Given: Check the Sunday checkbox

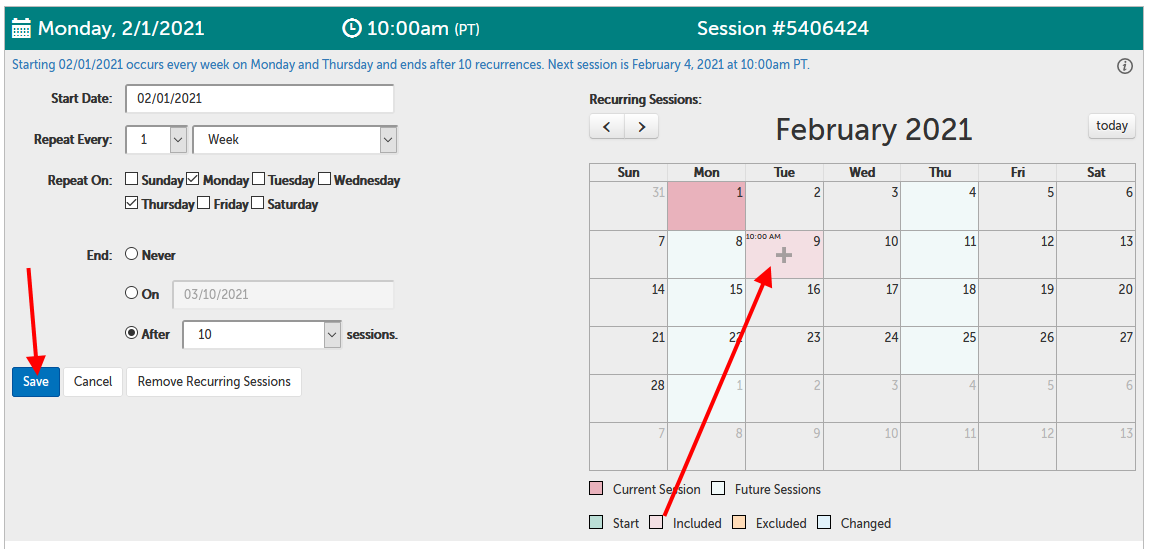Looking at the screenshot, I should tap(132, 180).
